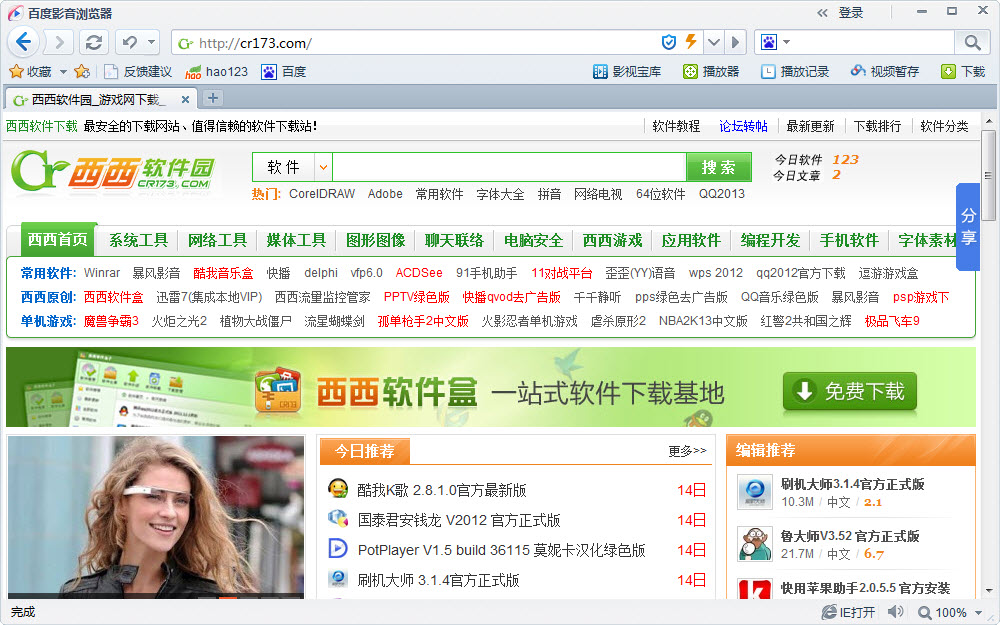Close the 西西软件园 tab
This screenshot has height=625, width=1000.
click(185, 99)
